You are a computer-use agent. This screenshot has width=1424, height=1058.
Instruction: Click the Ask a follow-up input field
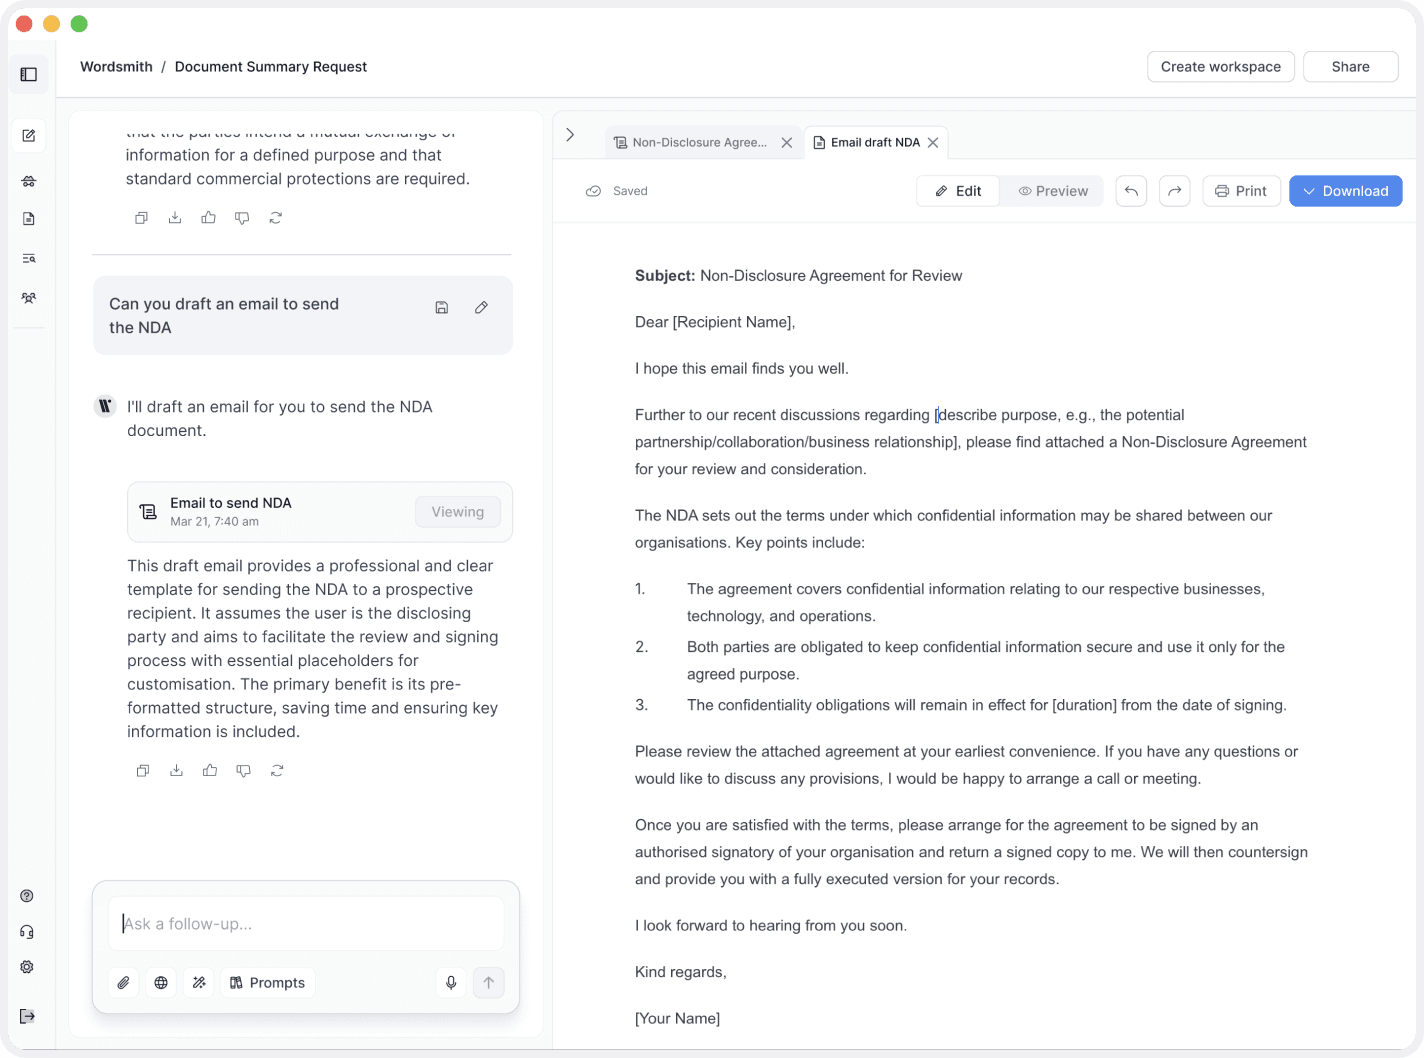306,924
